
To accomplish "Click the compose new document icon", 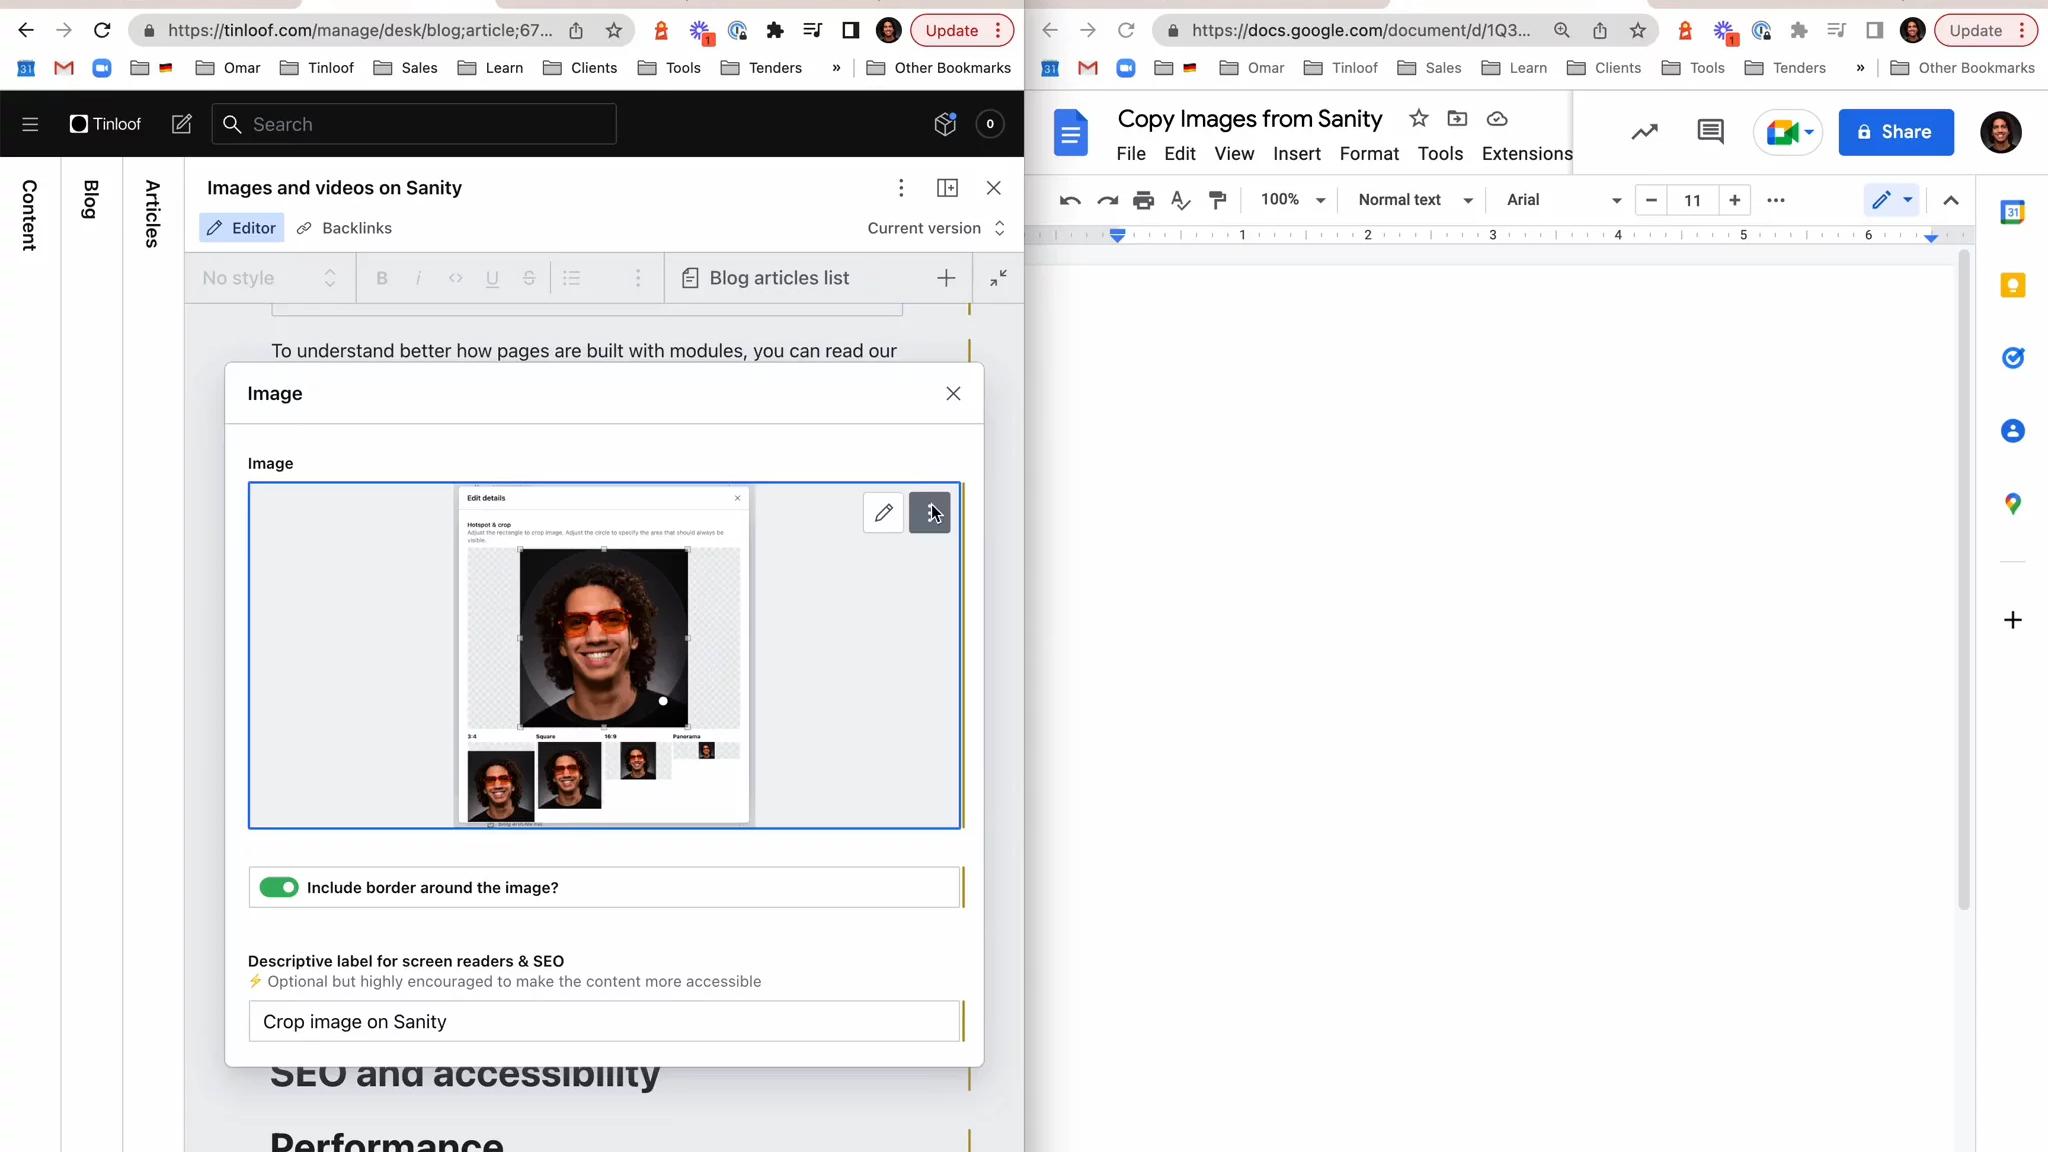I will tap(181, 124).
